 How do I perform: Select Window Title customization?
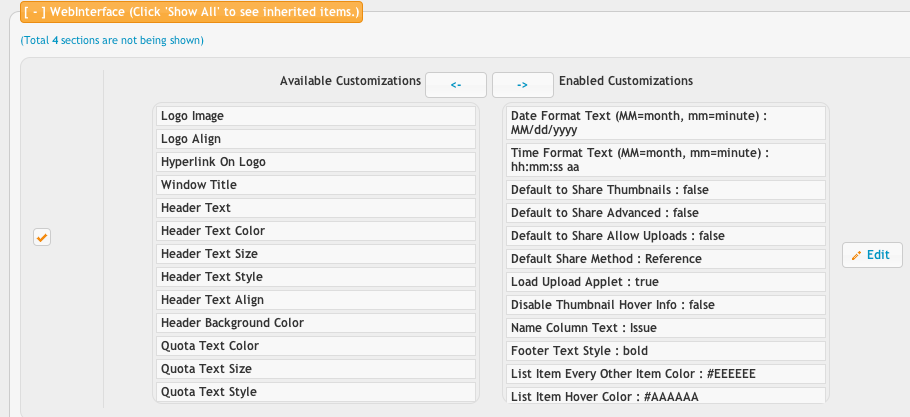coord(316,185)
